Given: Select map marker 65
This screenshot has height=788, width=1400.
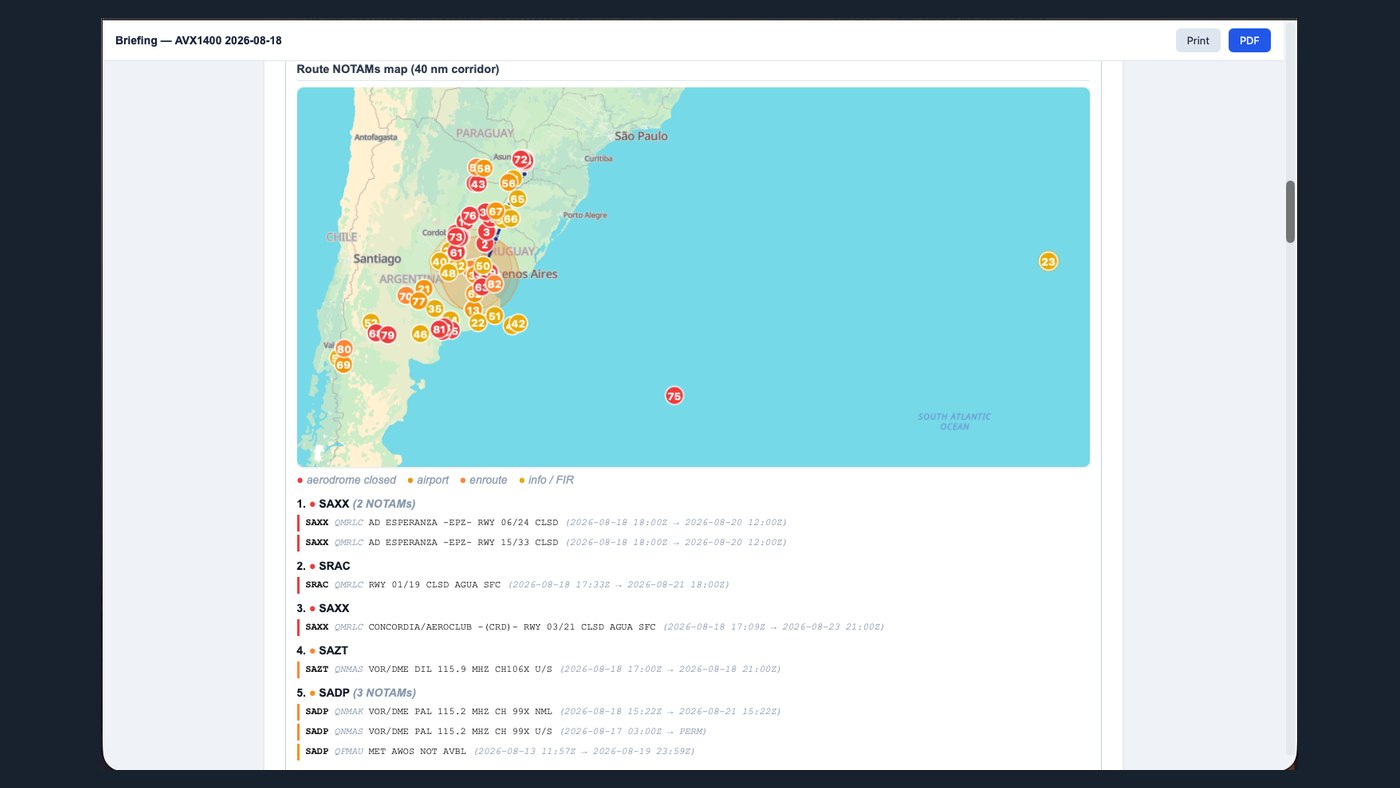Looking at the screenshot, I should [x=517, y=199].
